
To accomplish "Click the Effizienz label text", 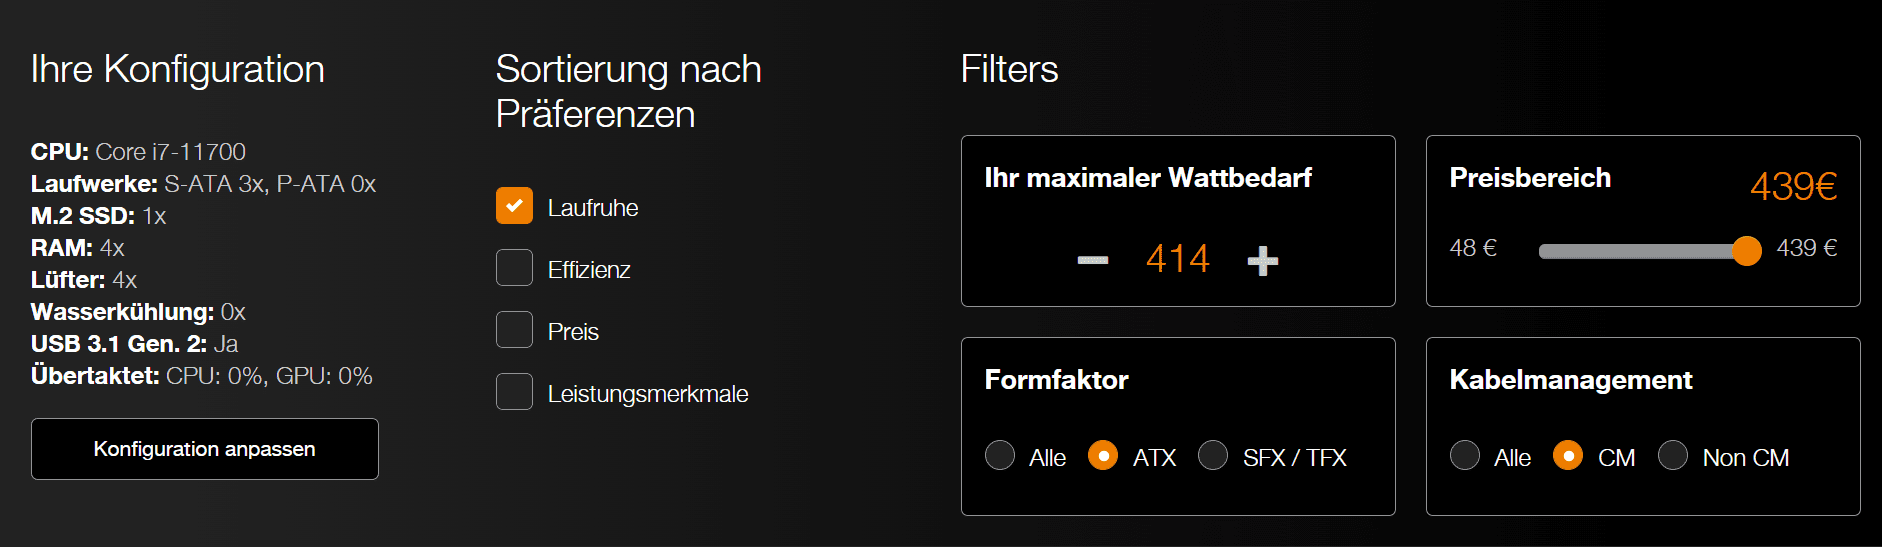I will tap(589, 270).
